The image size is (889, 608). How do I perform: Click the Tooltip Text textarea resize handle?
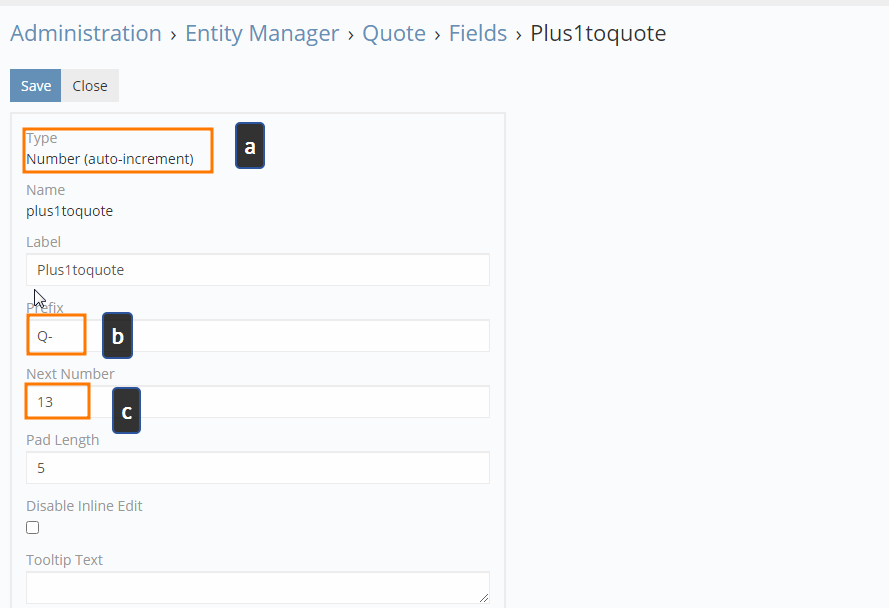pos(484,598)
